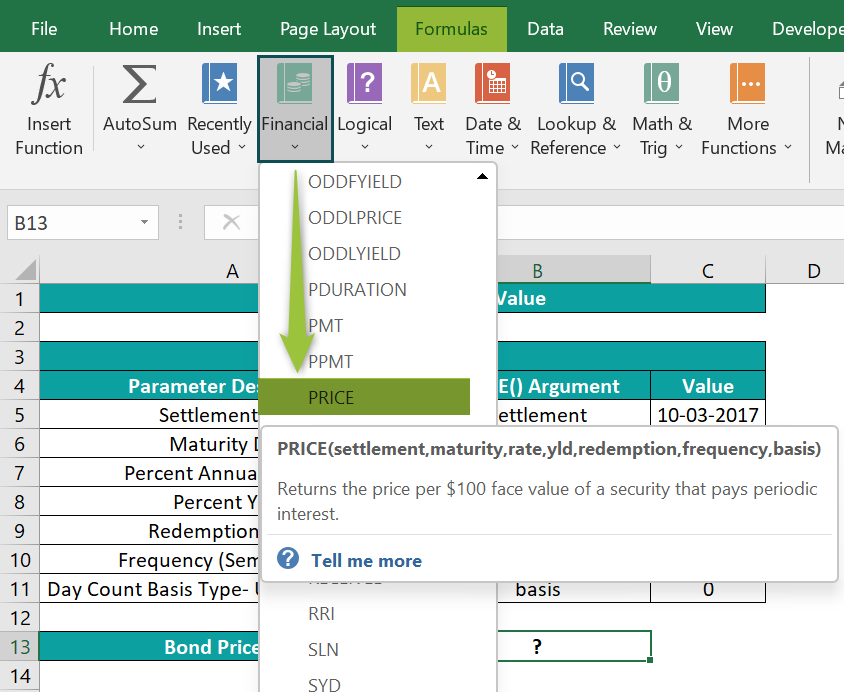Select column A header

pyautogui.click(x=149, y=271)
